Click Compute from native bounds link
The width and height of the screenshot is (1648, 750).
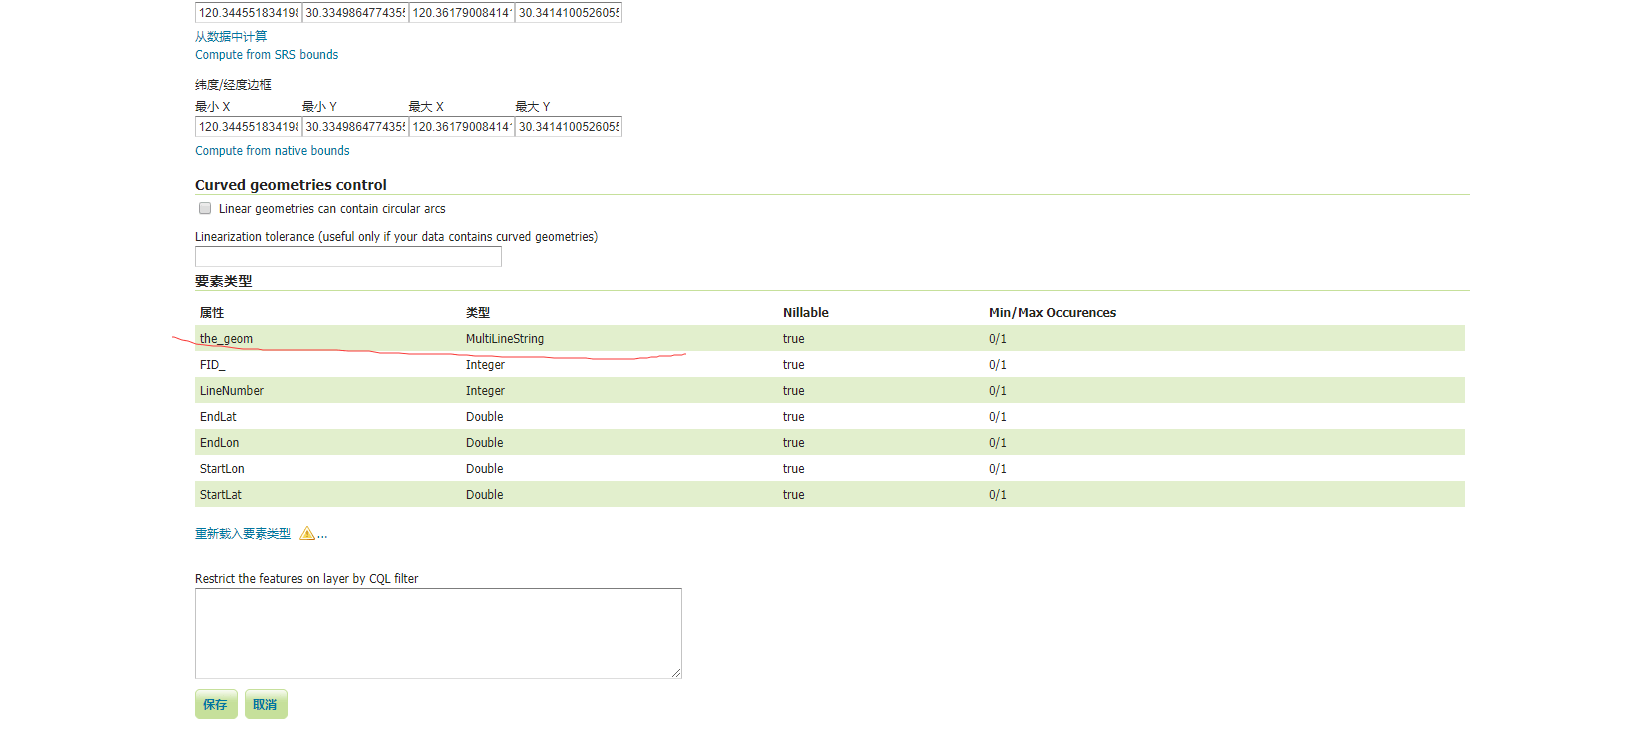(x=272, y=151)
